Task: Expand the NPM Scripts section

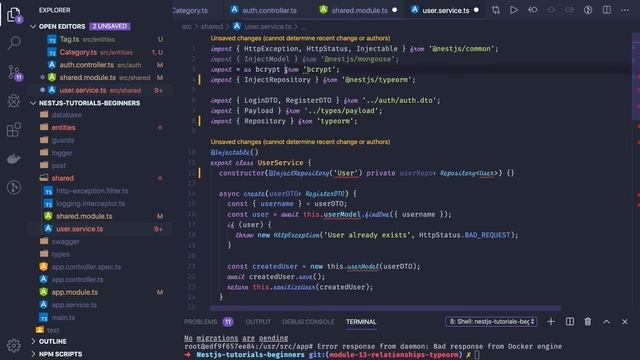Action: pyautogui.click(x=60, y=354)
